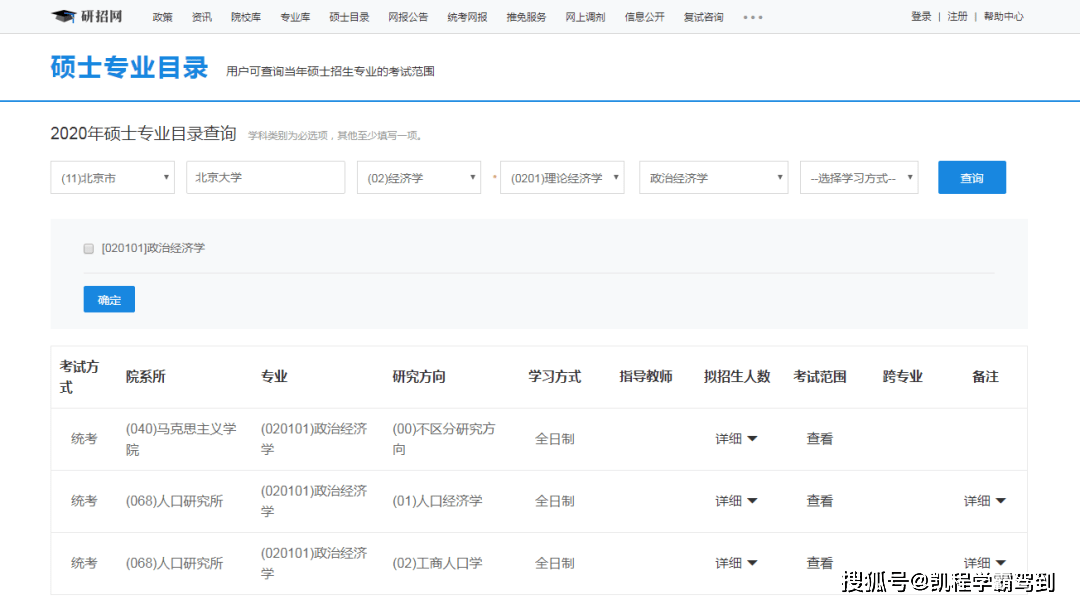Click the blue 确定 confirm button
The width and height of the screenshot is (1080, 605).
[109, 299]
